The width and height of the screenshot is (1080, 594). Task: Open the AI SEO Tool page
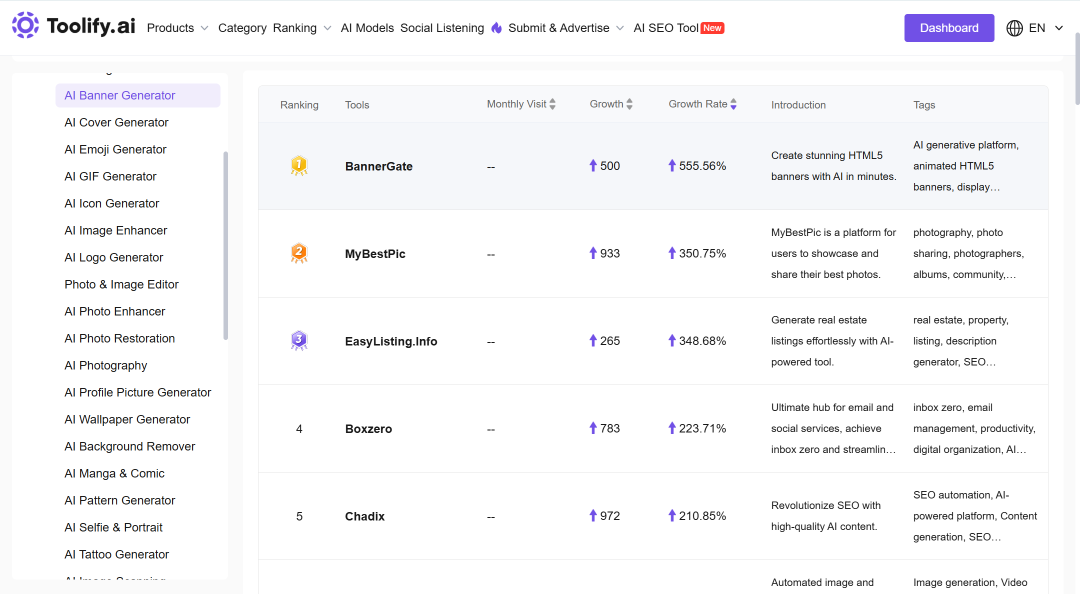[x=666, y=28]
